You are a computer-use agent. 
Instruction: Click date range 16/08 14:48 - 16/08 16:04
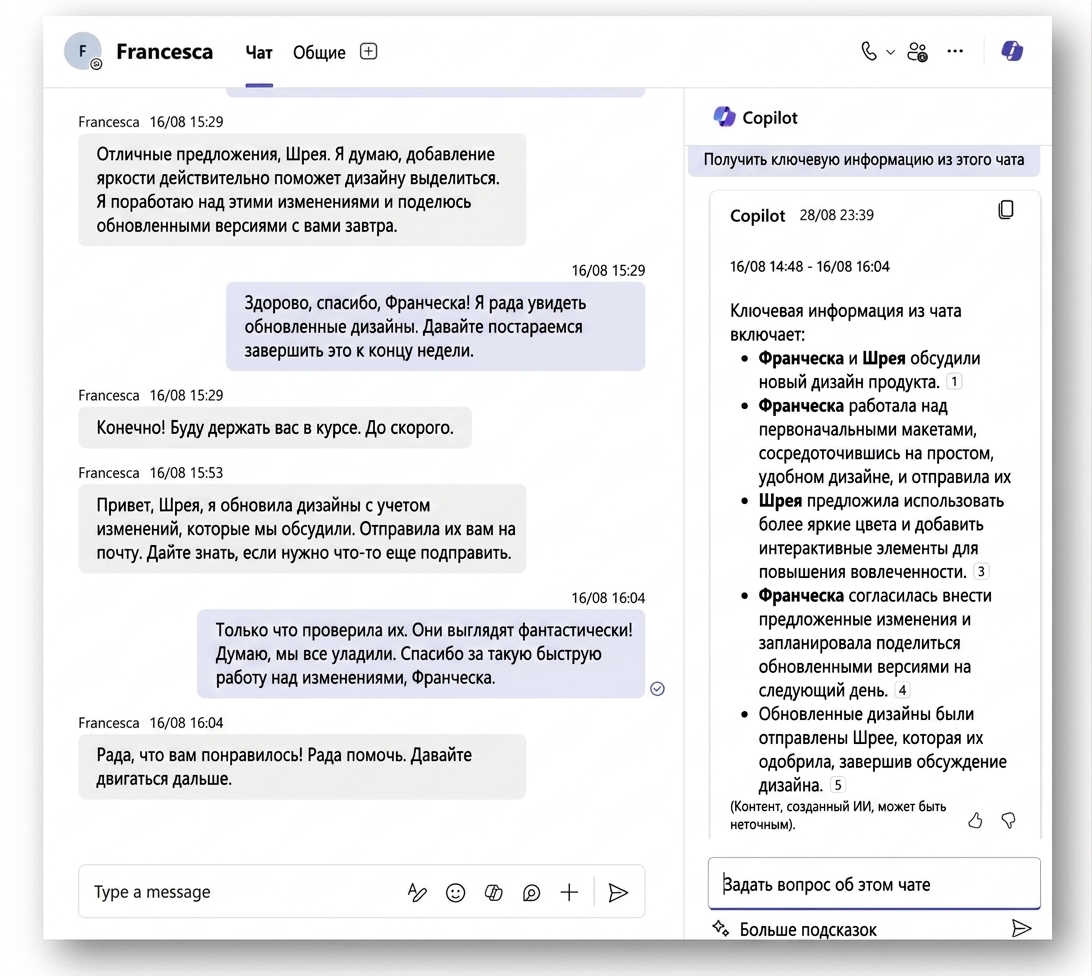click(x=809, y=267)
